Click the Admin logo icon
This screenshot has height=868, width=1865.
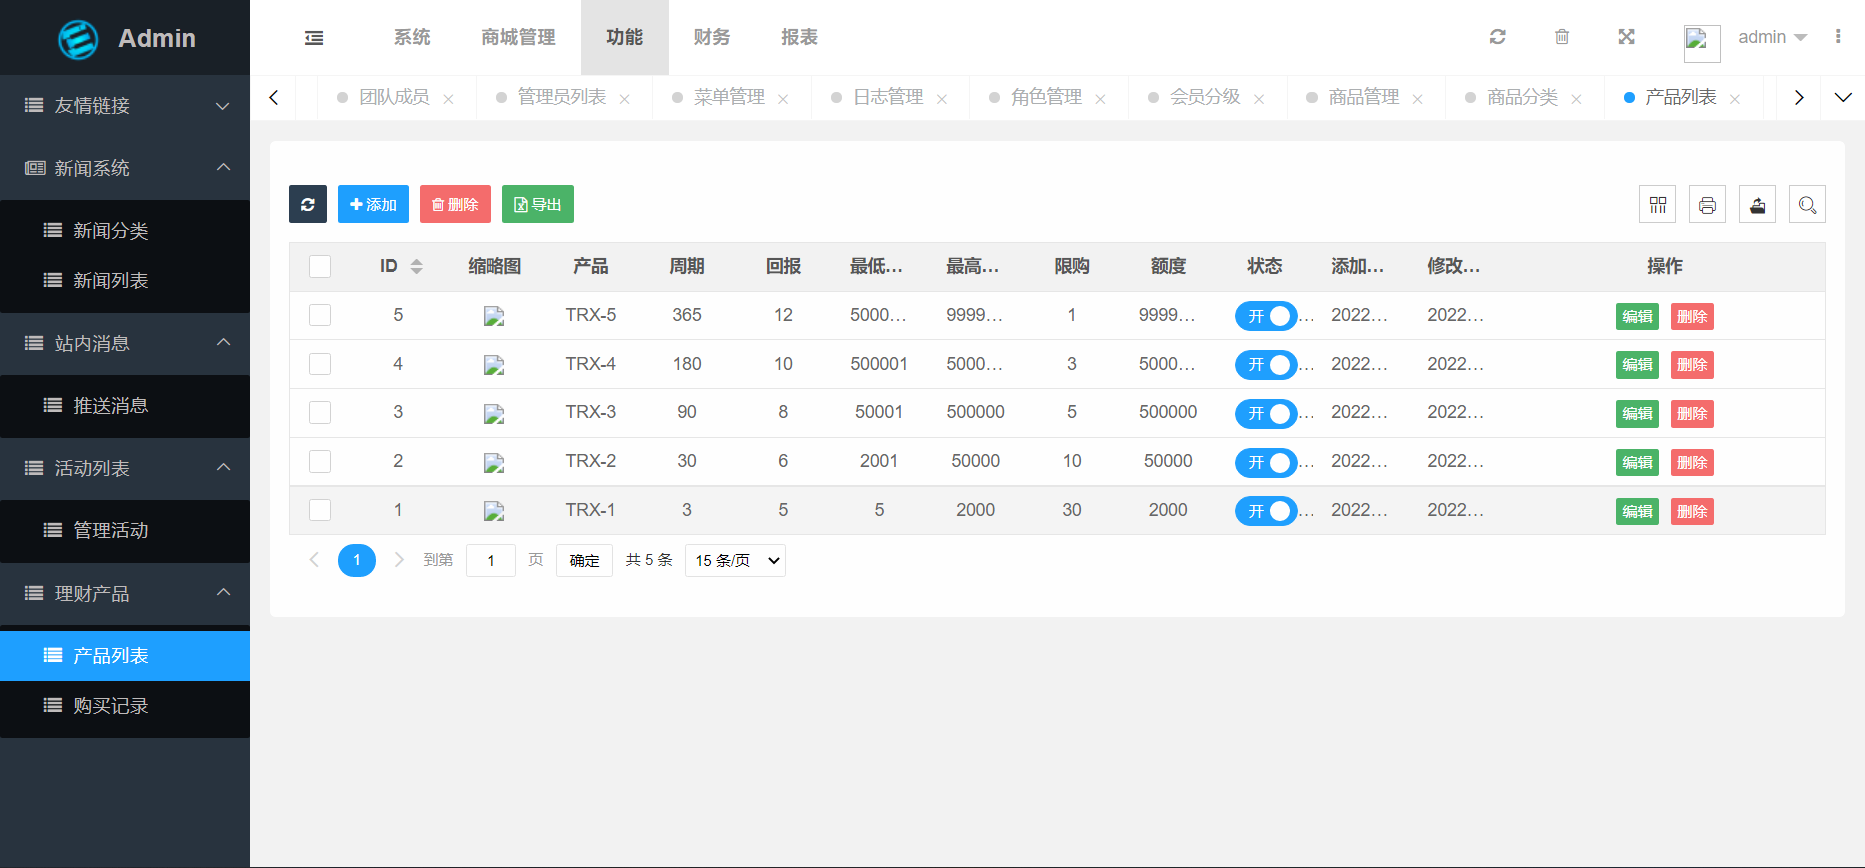point(78,39)
